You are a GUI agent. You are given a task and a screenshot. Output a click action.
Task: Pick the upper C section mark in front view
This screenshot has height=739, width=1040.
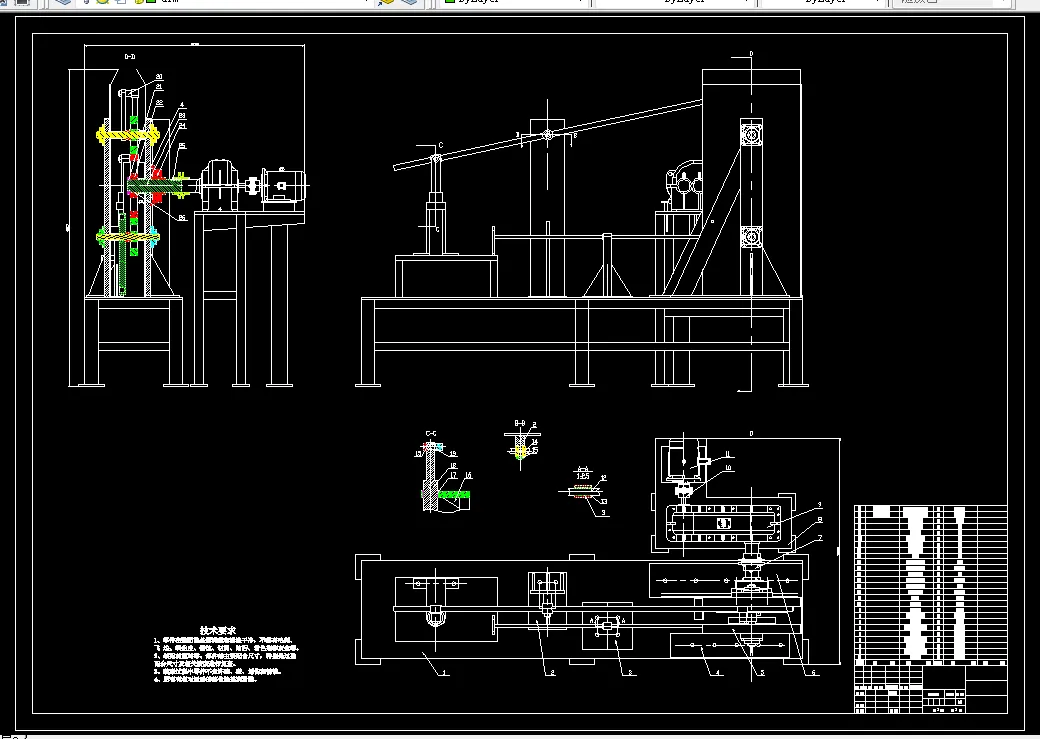(441, 146)
